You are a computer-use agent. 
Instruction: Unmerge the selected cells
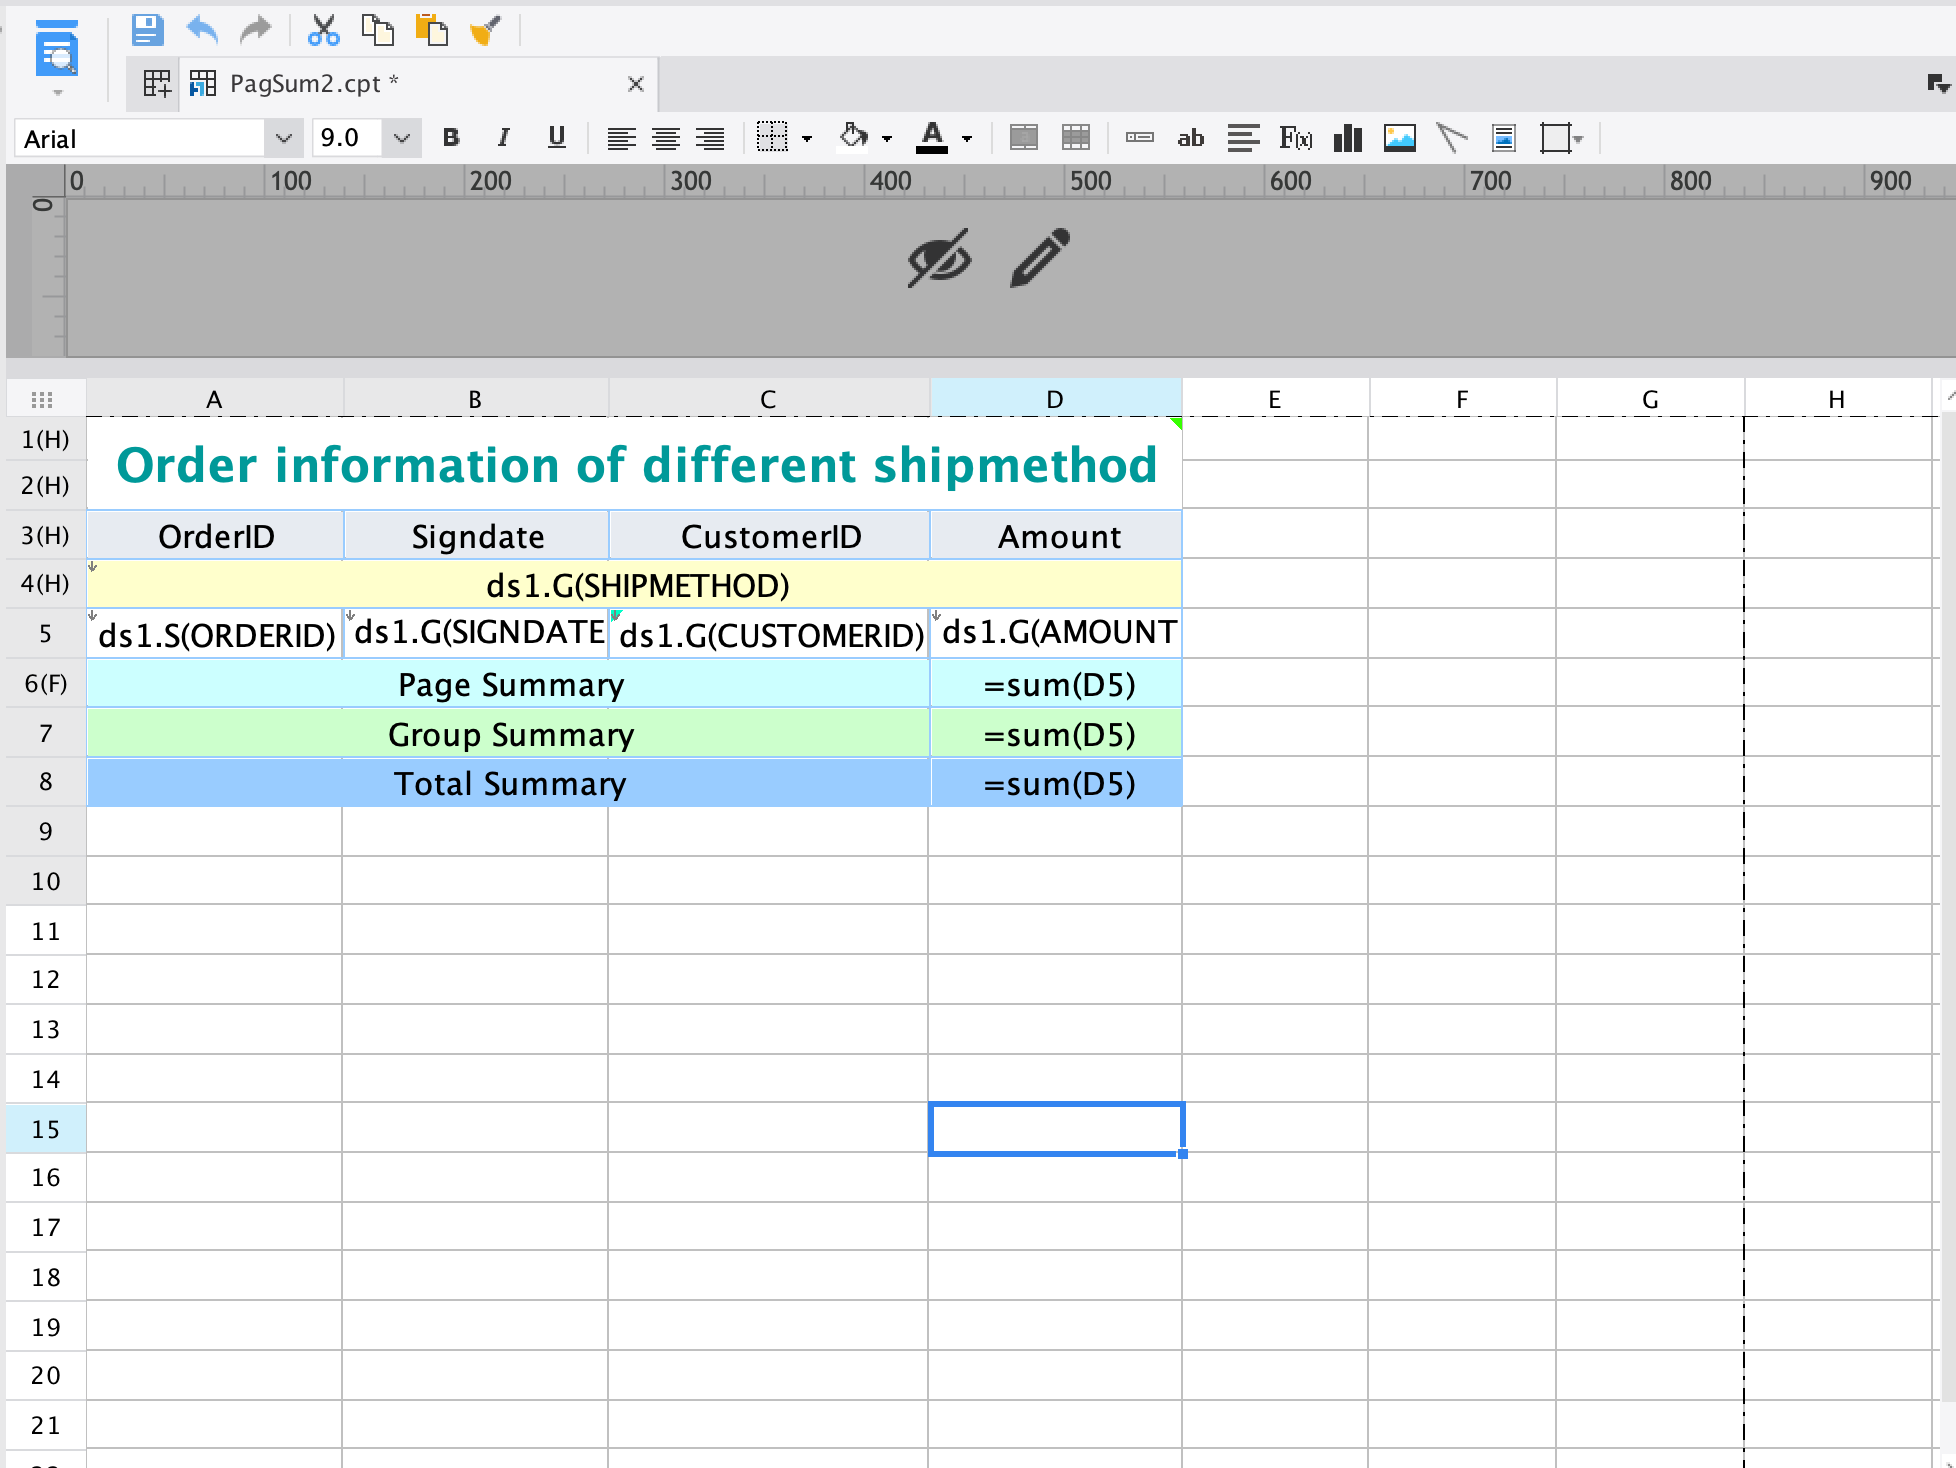coord(1076,138)
